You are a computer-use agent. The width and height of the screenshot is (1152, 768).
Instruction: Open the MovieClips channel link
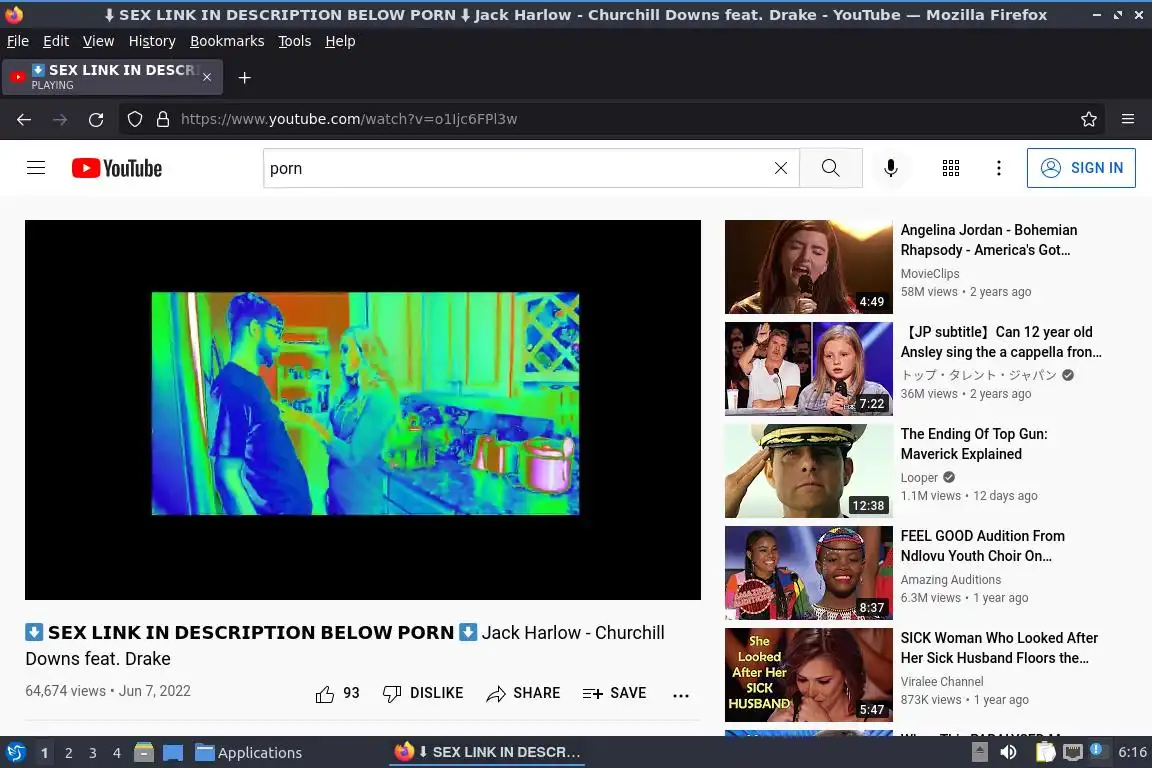click(x=930, y=273)
